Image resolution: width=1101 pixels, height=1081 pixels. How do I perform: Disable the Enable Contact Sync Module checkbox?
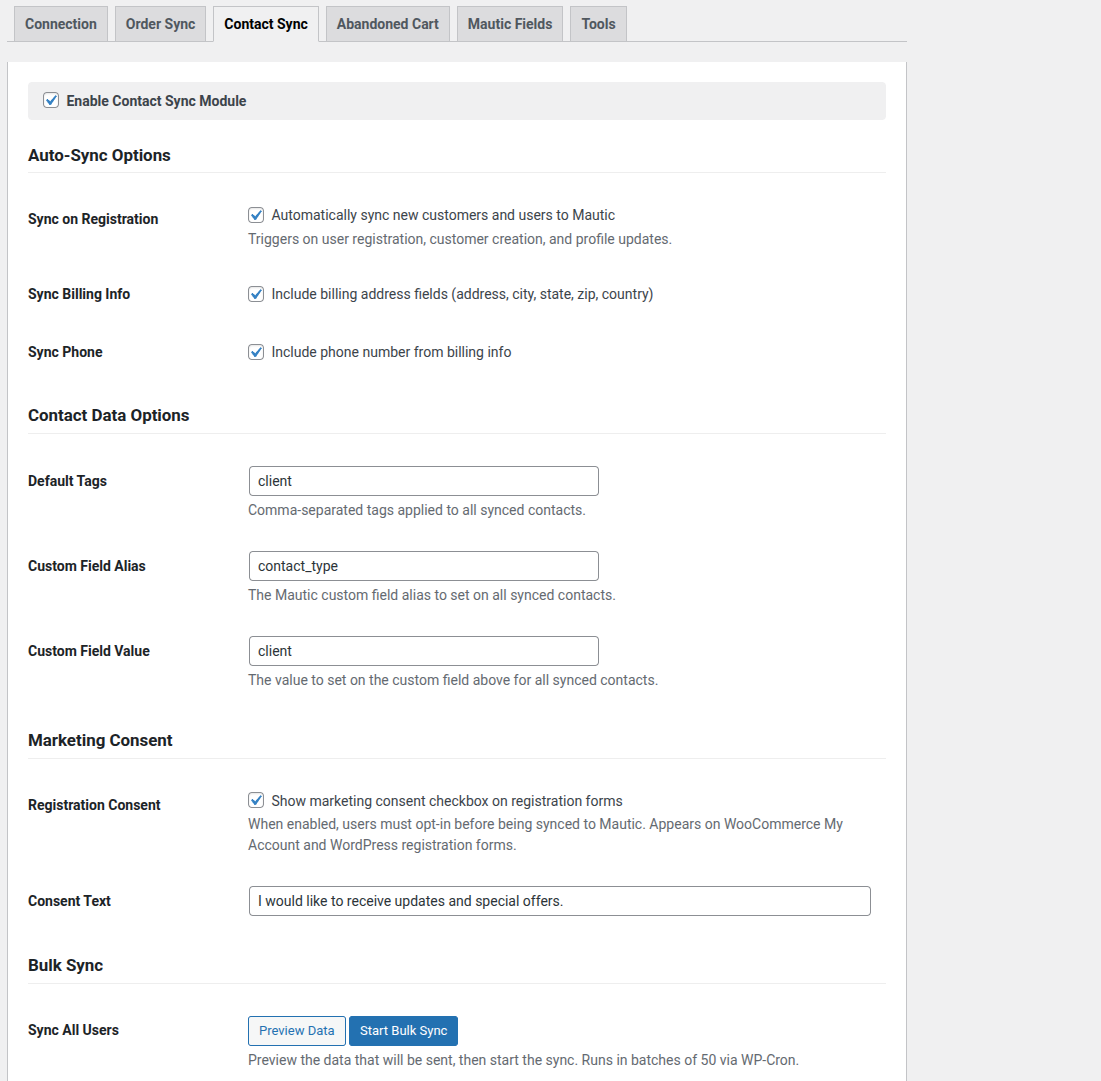tap(52, 101)
